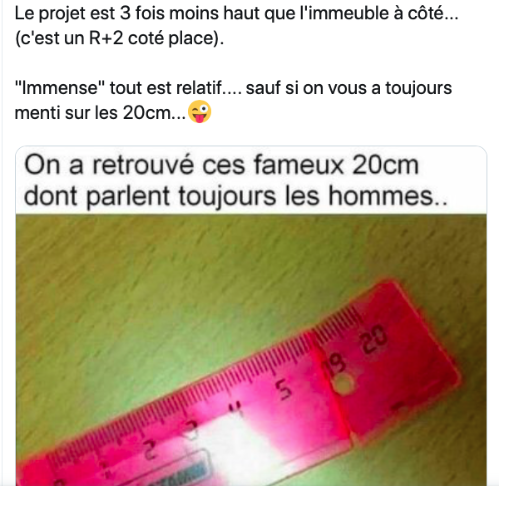Viewport: 523px width, 511px height.
Task: Click the number 2 on the ruler
Action: (x=150, y=449)
